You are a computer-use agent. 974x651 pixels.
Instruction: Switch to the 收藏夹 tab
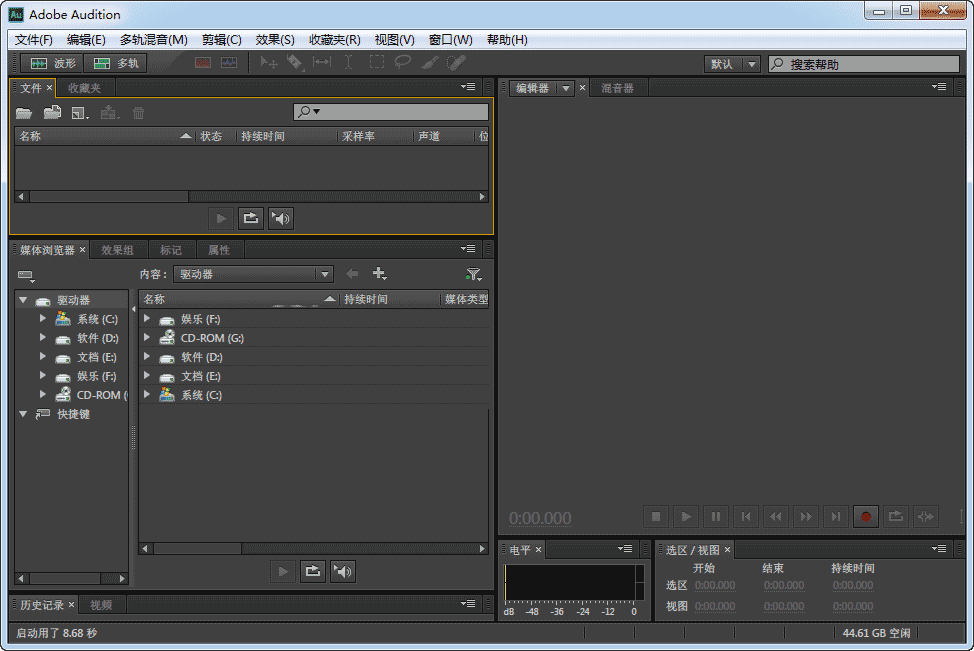[84, 88]
